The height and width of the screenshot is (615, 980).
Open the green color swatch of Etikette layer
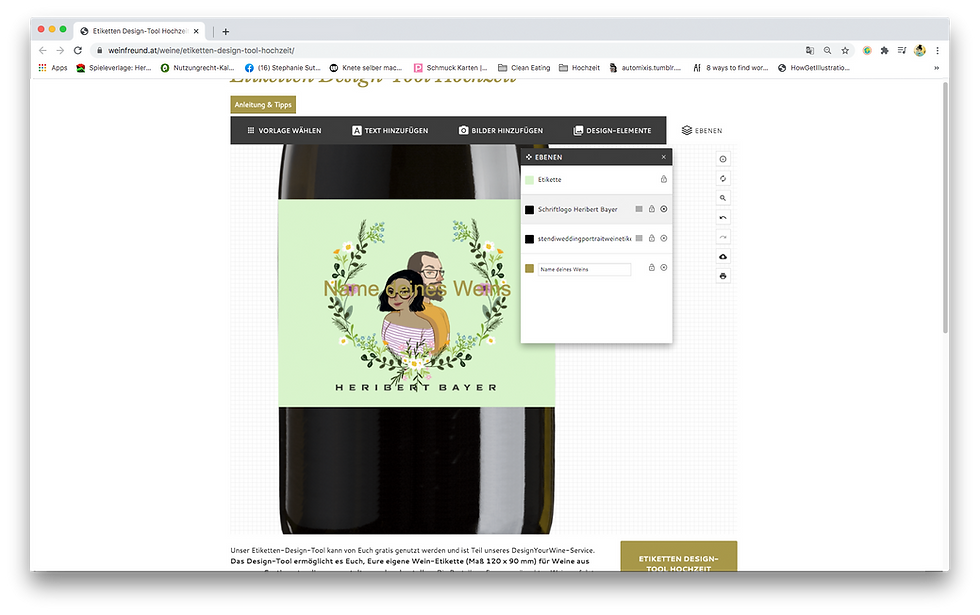point(529,180)
